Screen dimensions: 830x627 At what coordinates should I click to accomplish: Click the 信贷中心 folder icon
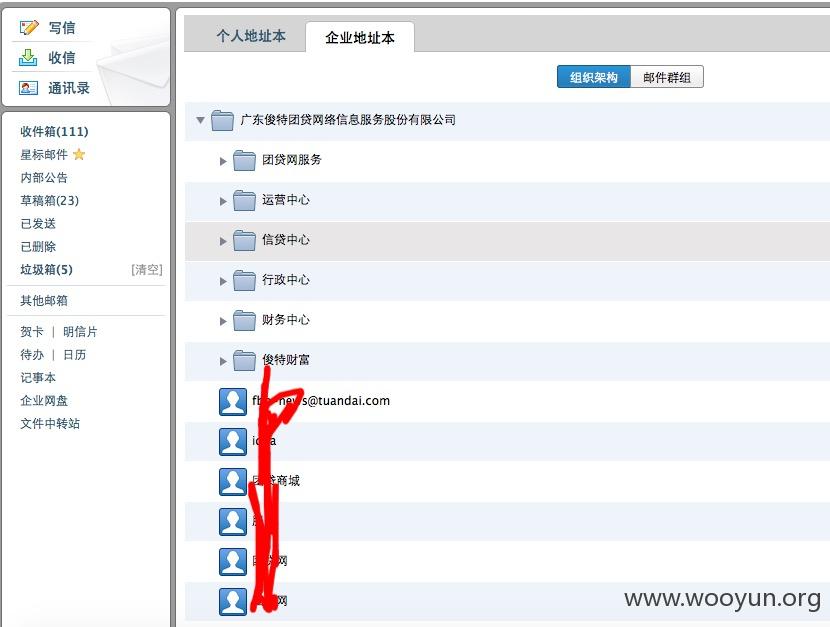coord(244,241)
